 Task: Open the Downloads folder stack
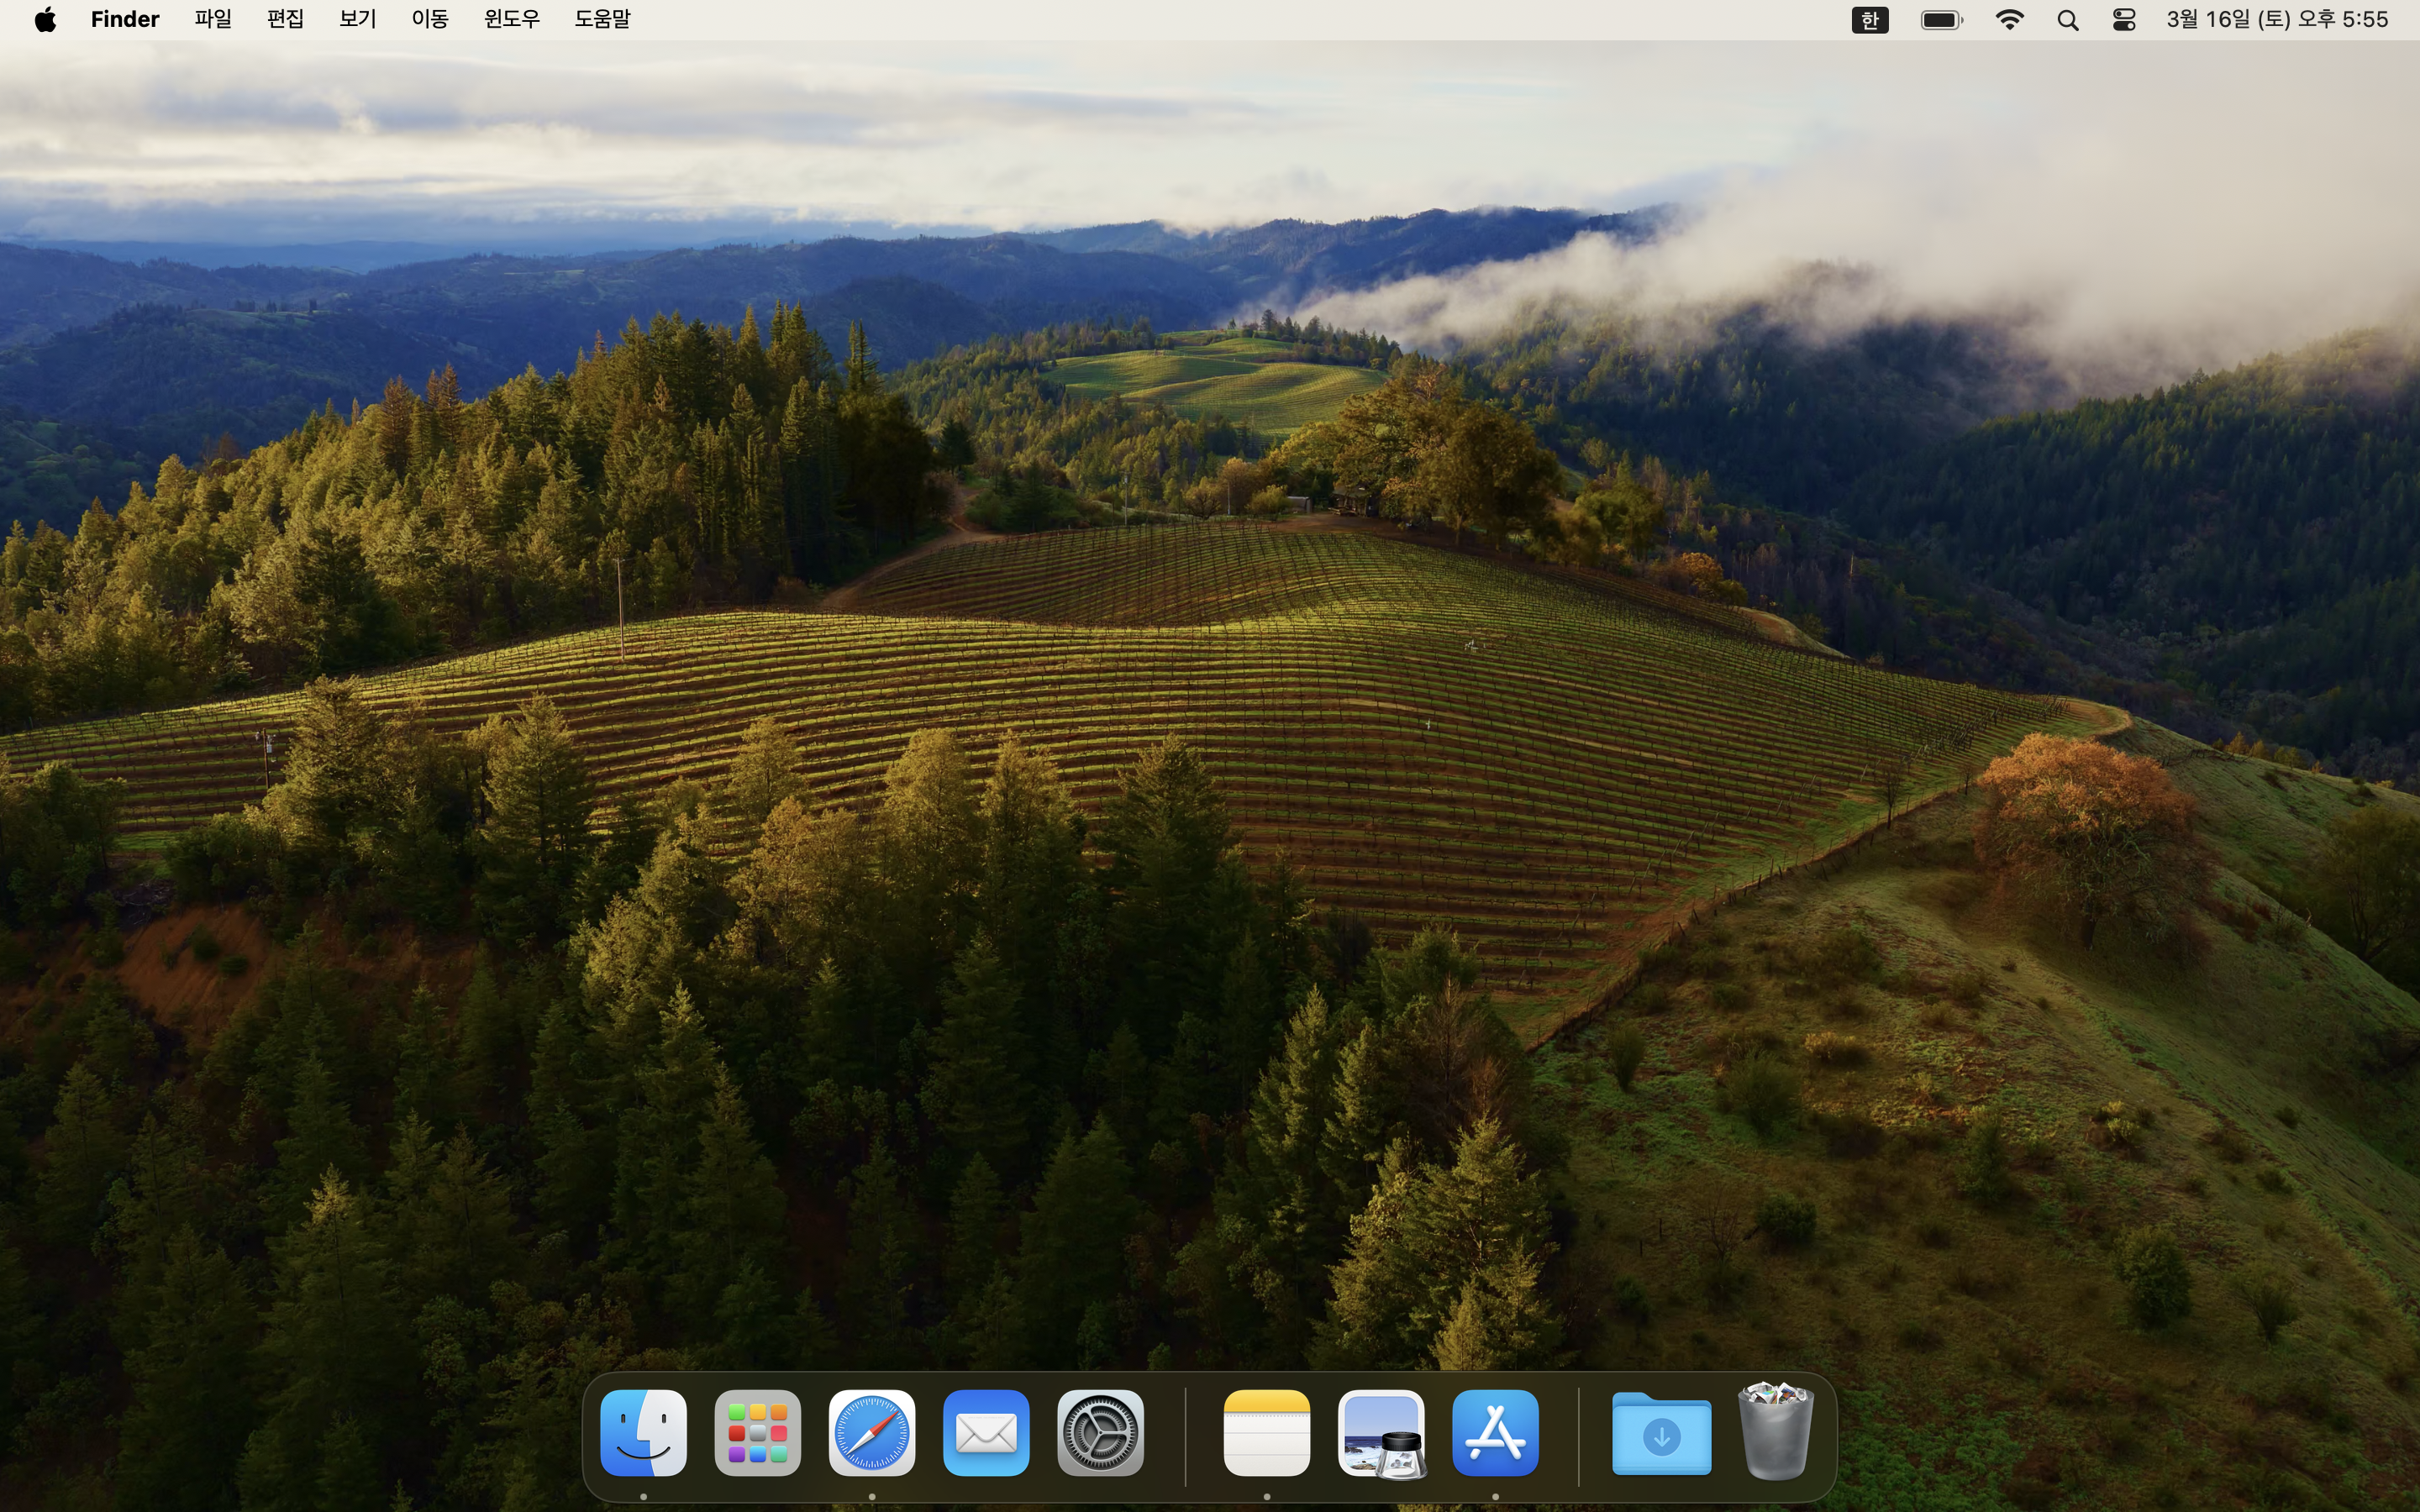1661,1434
